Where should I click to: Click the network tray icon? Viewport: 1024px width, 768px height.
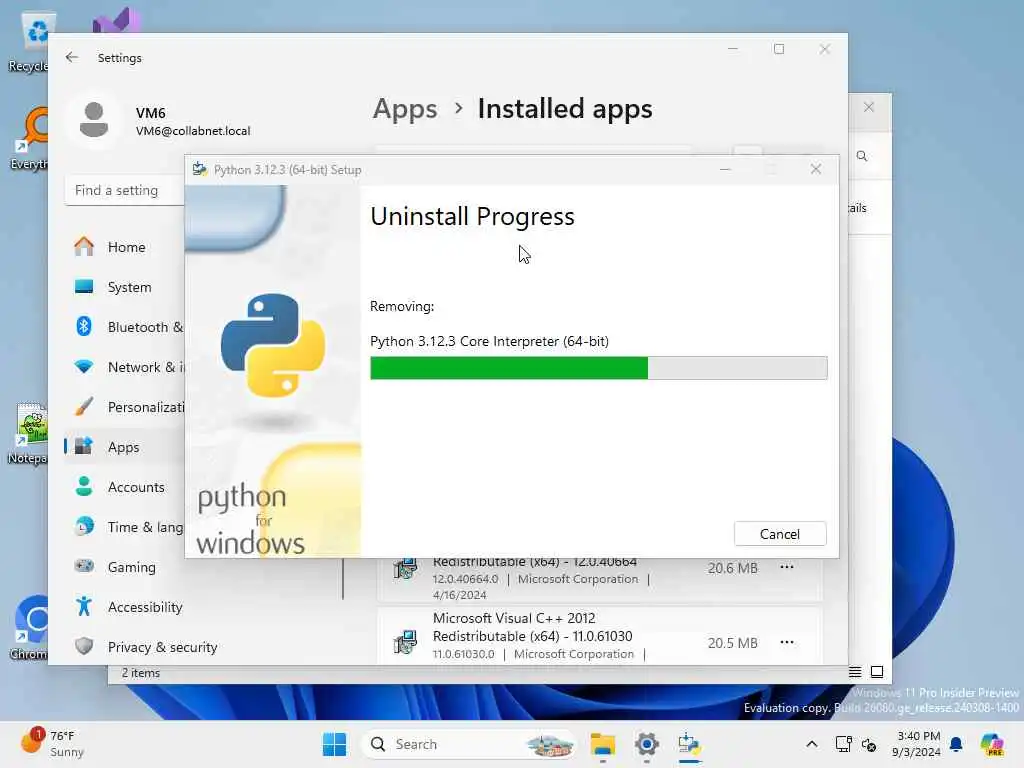pyautogui.click(x=843, y=744)
